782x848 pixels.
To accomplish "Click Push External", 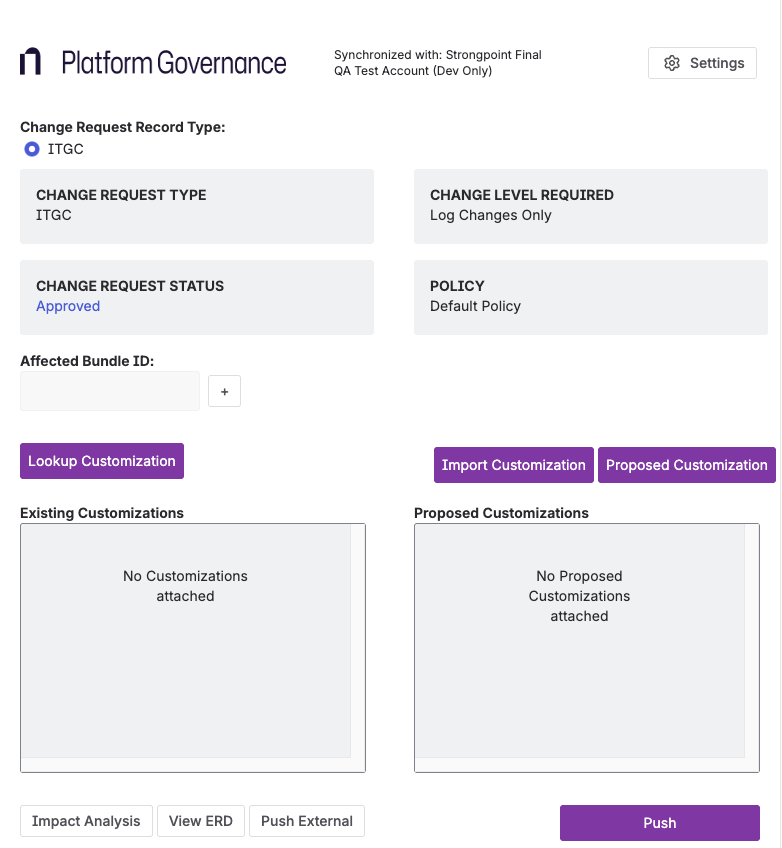I will pos(306,821).
